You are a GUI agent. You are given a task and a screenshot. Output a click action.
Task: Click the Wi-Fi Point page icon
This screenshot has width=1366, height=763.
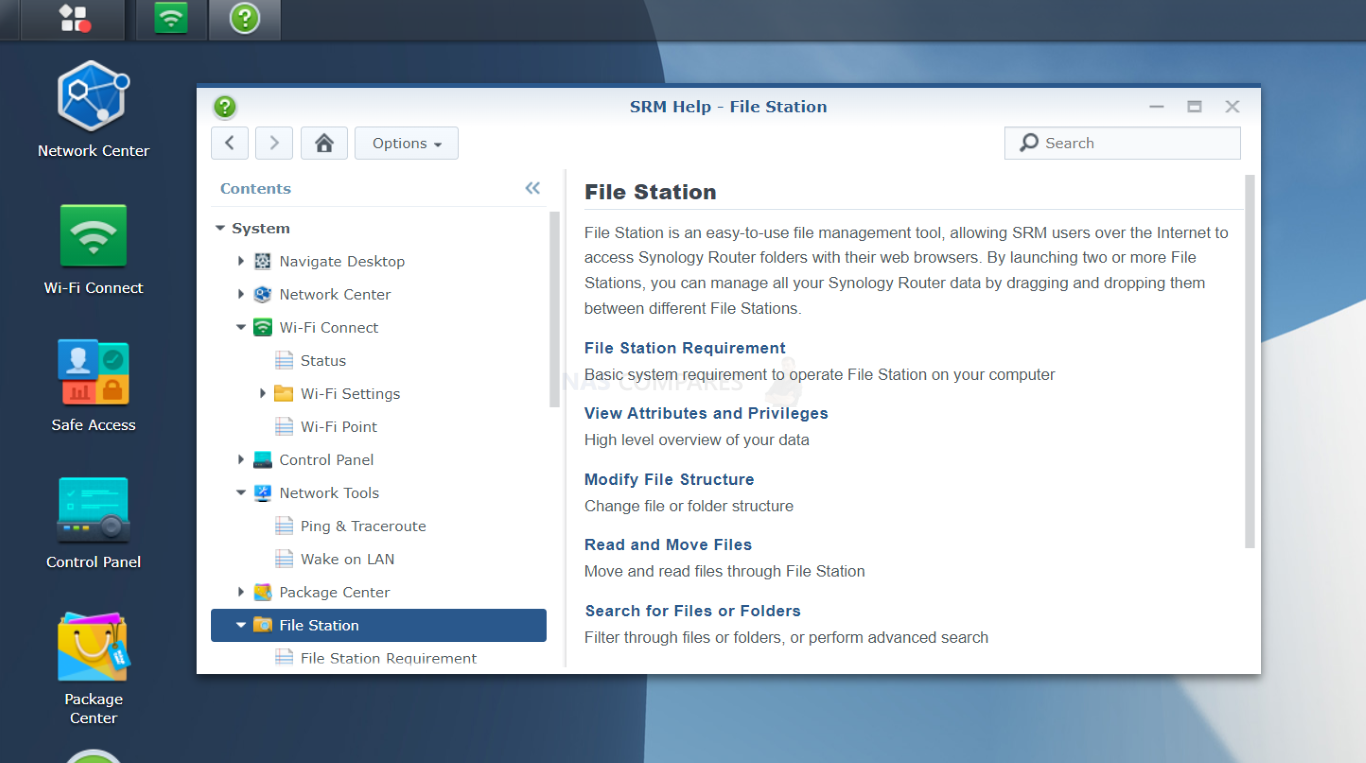284,426
